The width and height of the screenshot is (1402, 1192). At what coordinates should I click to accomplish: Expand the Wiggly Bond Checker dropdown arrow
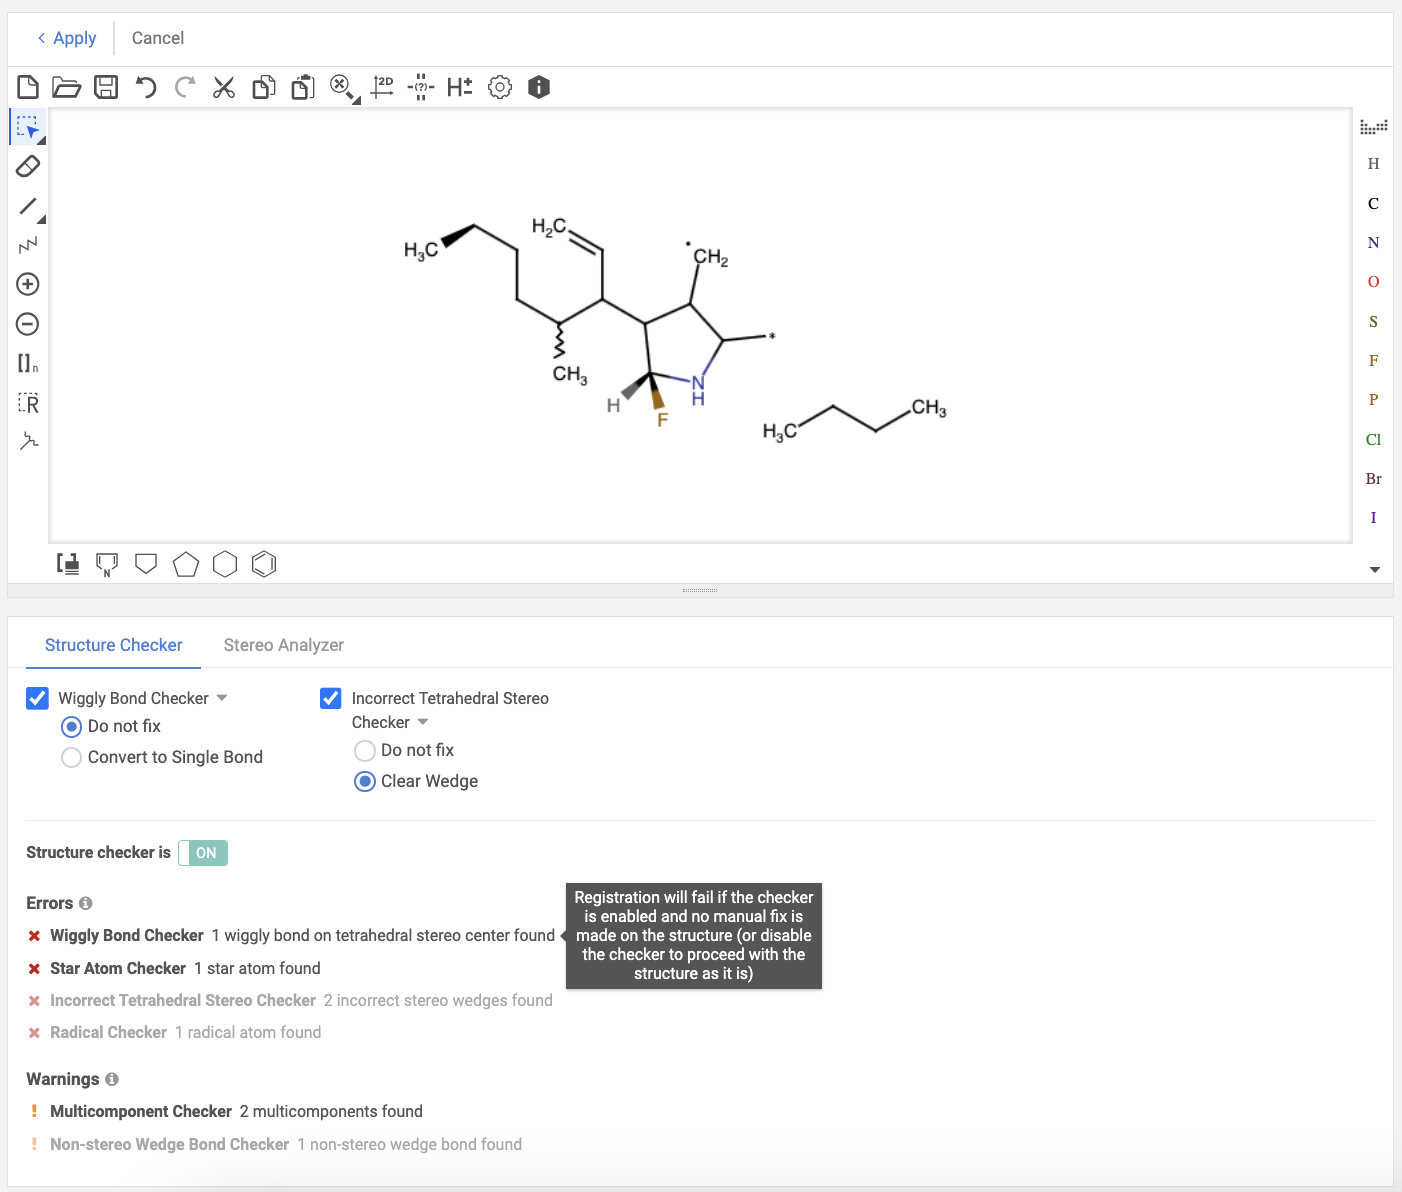pos(222,698)
